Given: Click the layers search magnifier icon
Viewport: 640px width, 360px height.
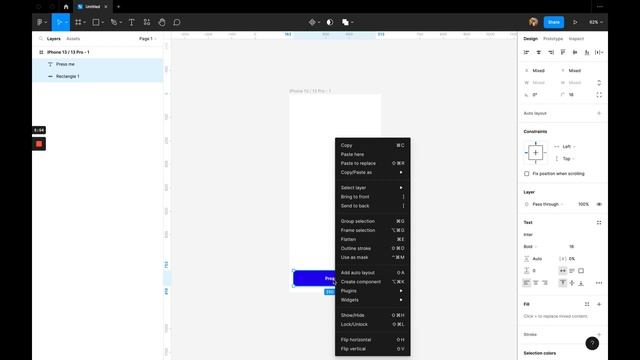Looking at the screenshot, I should coord(41,39).
